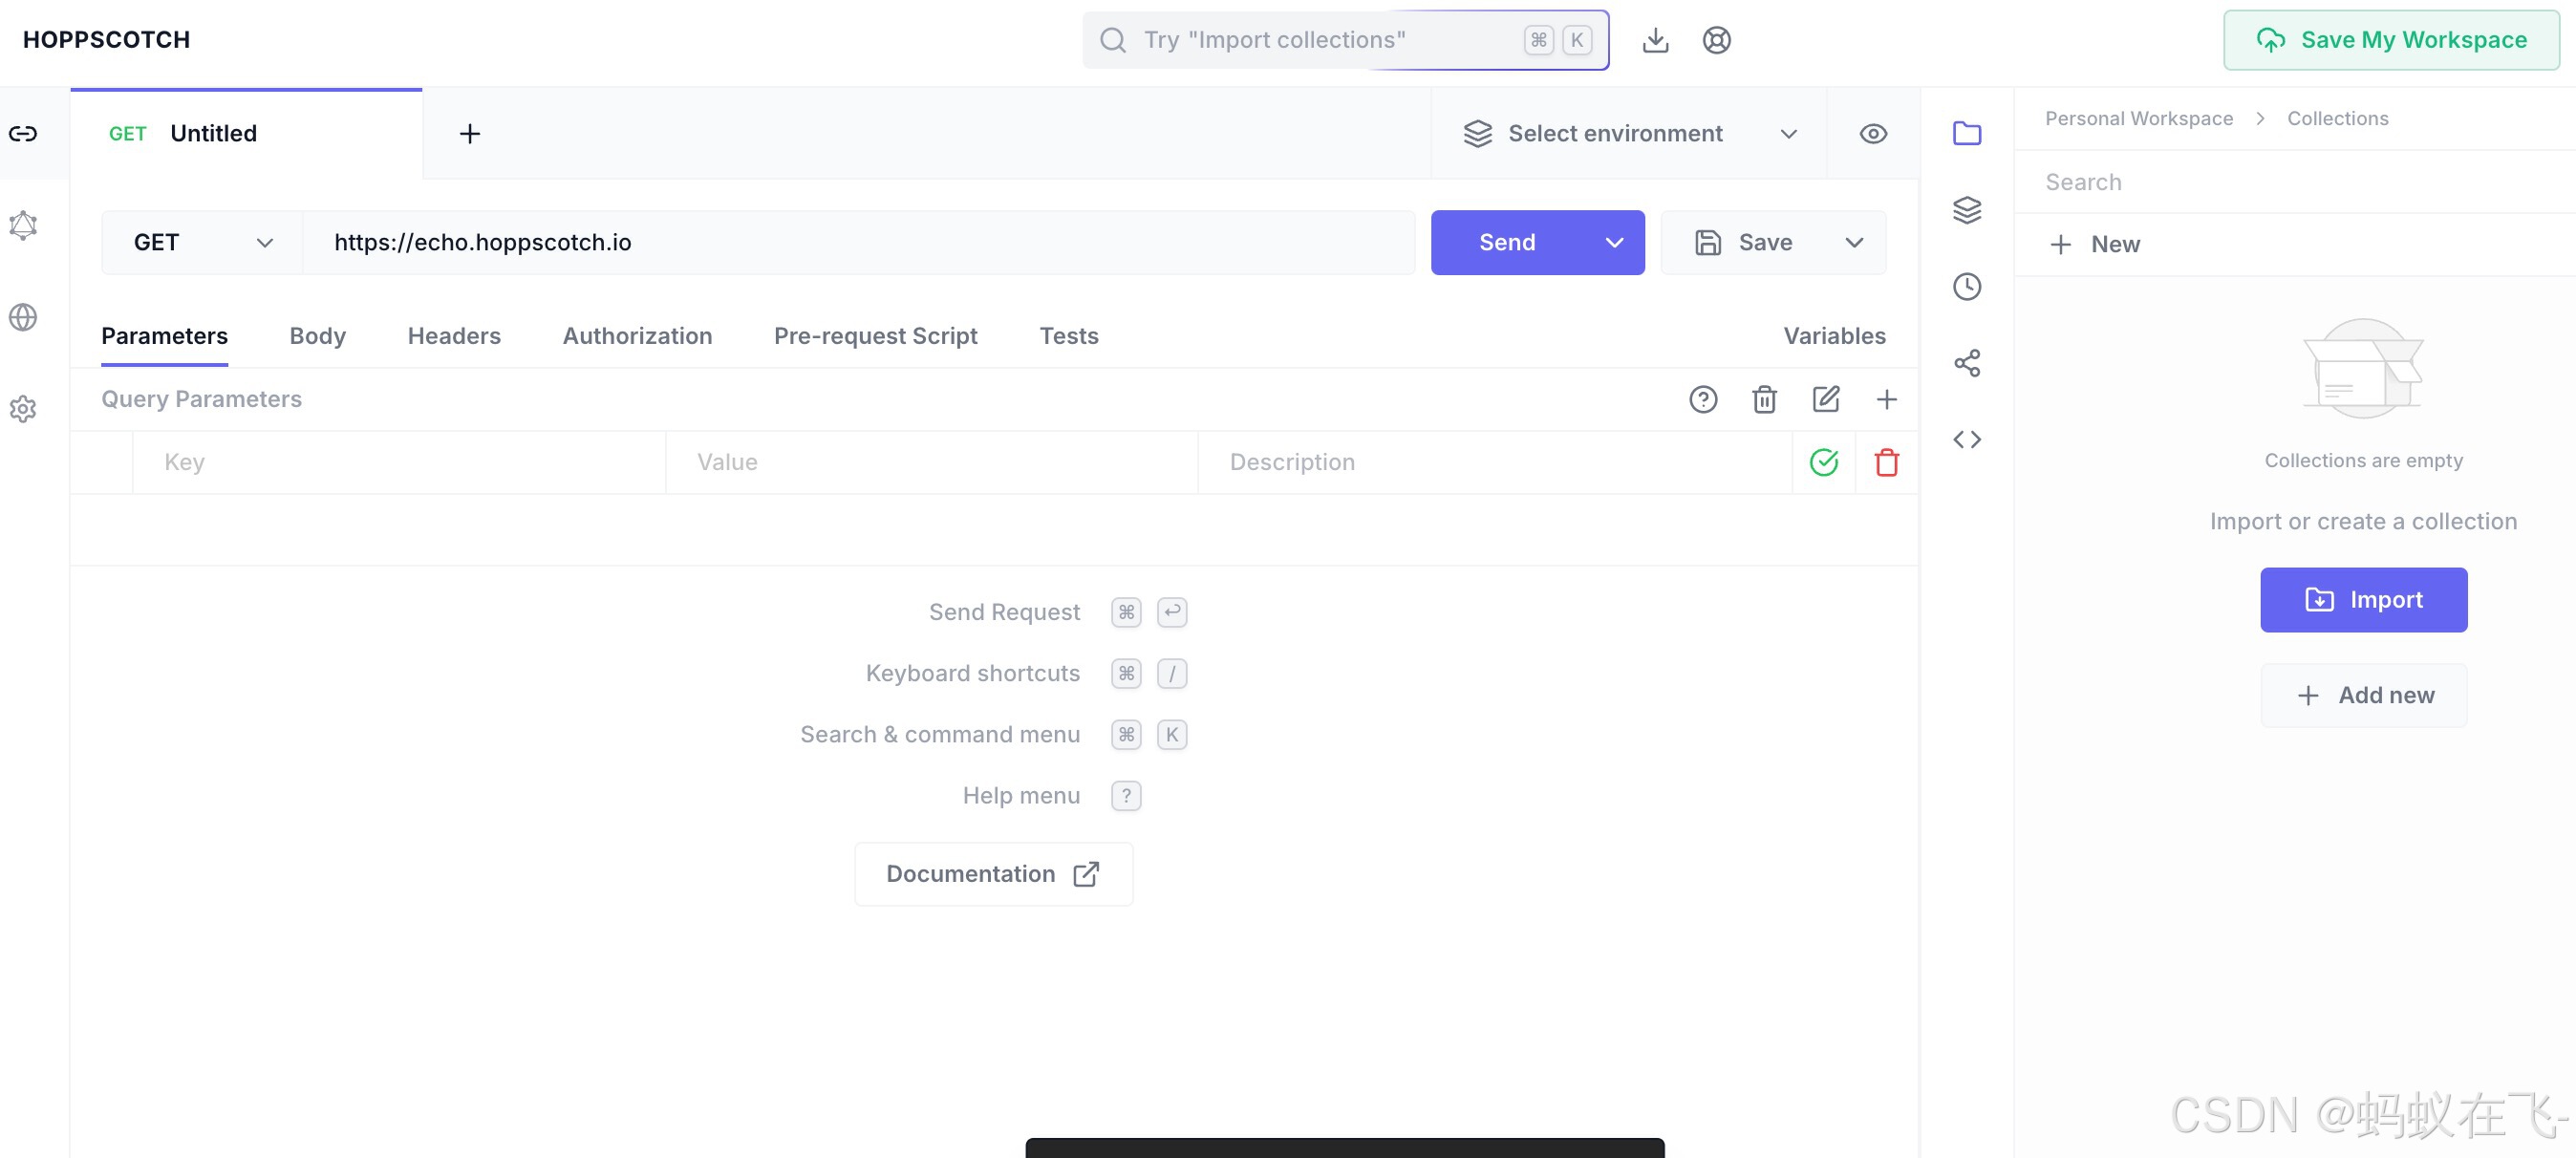
Task: Click the Environments layers icon in right rail
Action: 1966,210
